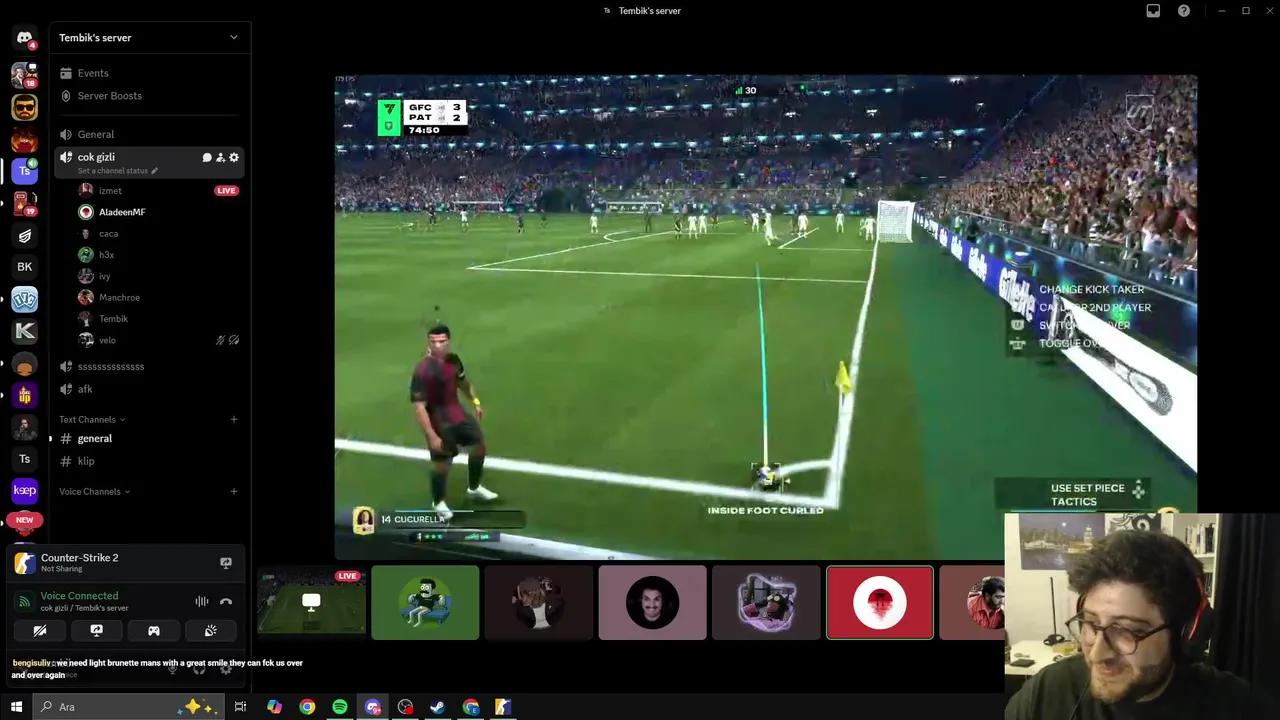Open the purple level-up server icon
The height and width of the screenshot is (720, 1280).
(24, 395)
